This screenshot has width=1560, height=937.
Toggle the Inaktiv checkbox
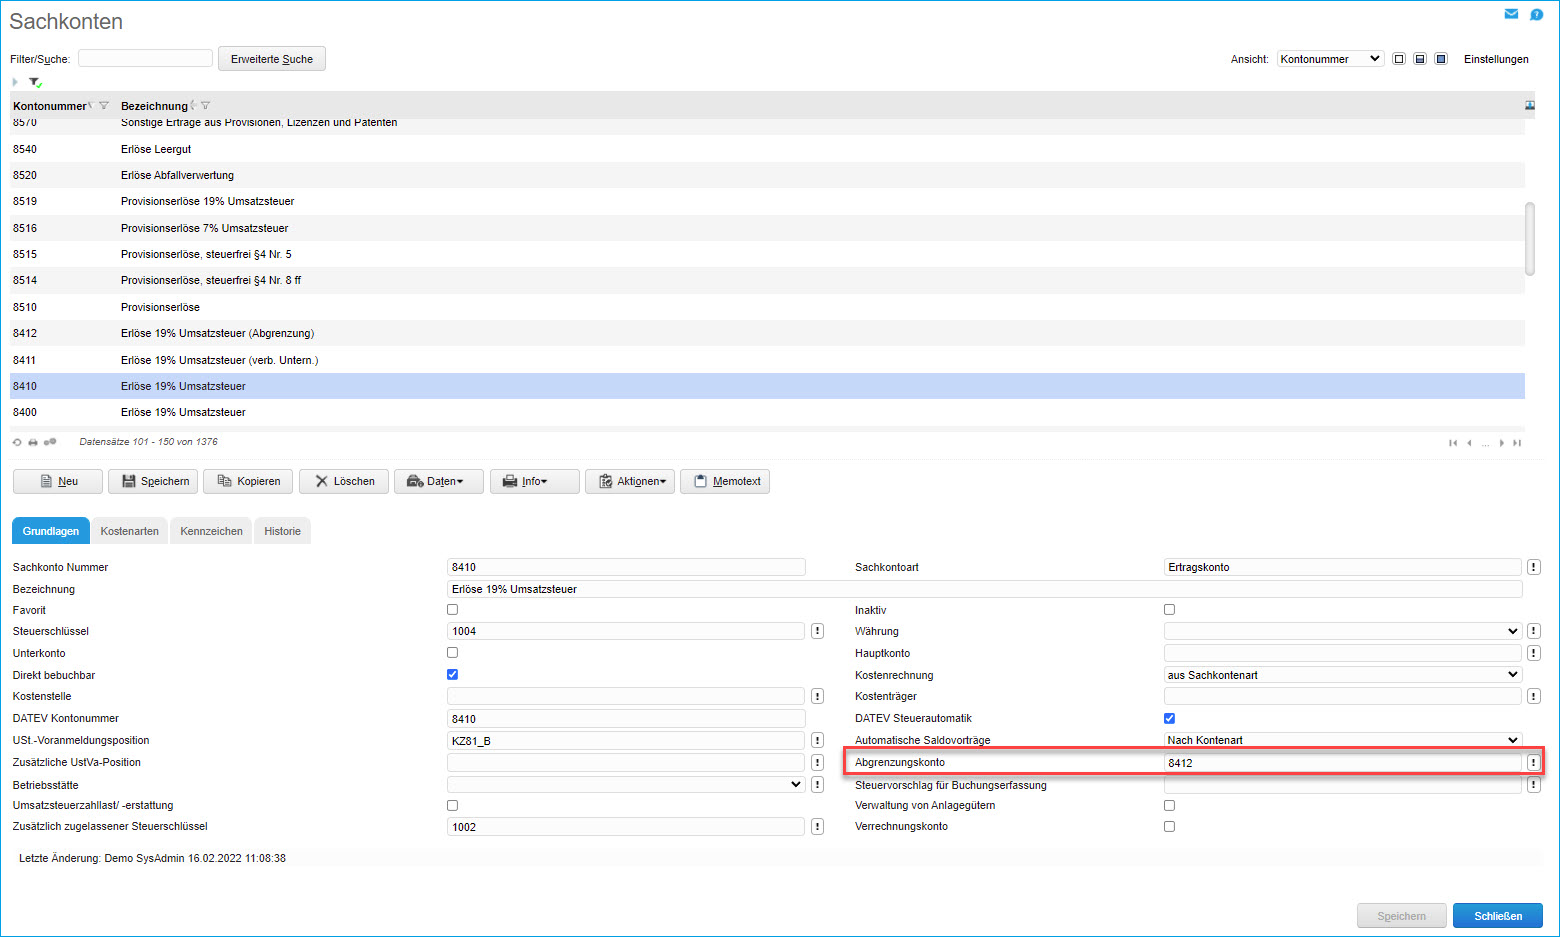1169,609
